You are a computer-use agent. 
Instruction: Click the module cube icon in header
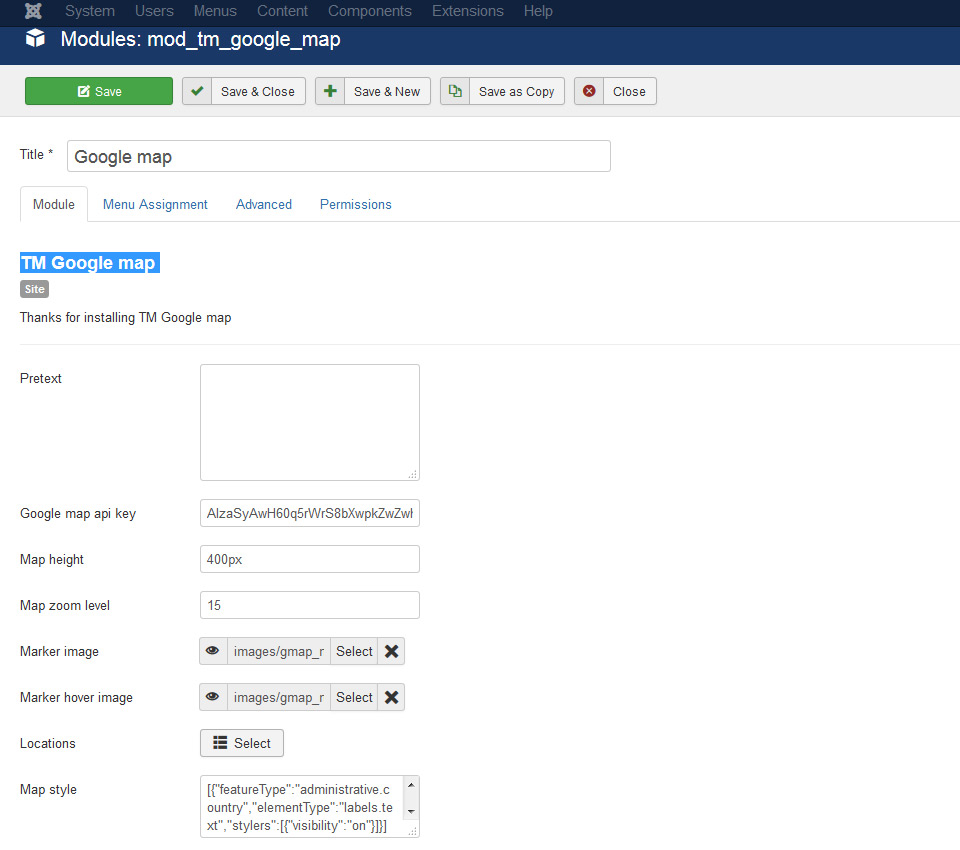point(35,39)
